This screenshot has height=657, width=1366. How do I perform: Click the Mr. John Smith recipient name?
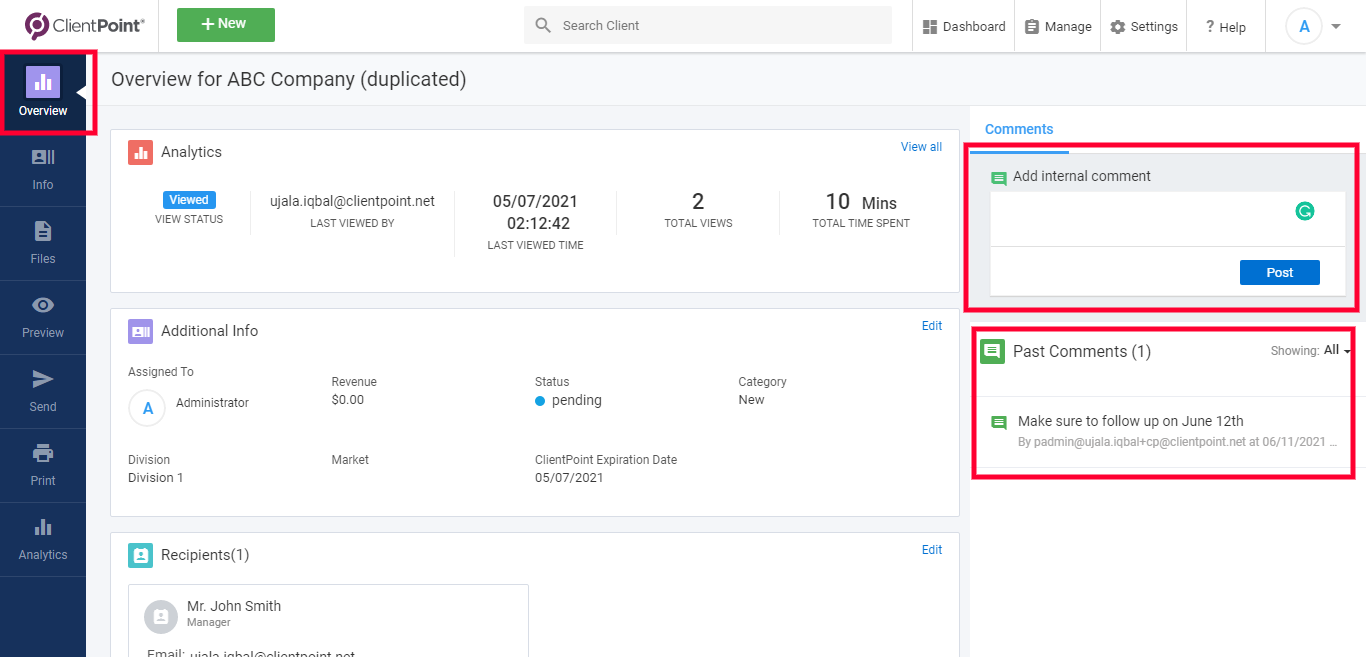point(234,606)
